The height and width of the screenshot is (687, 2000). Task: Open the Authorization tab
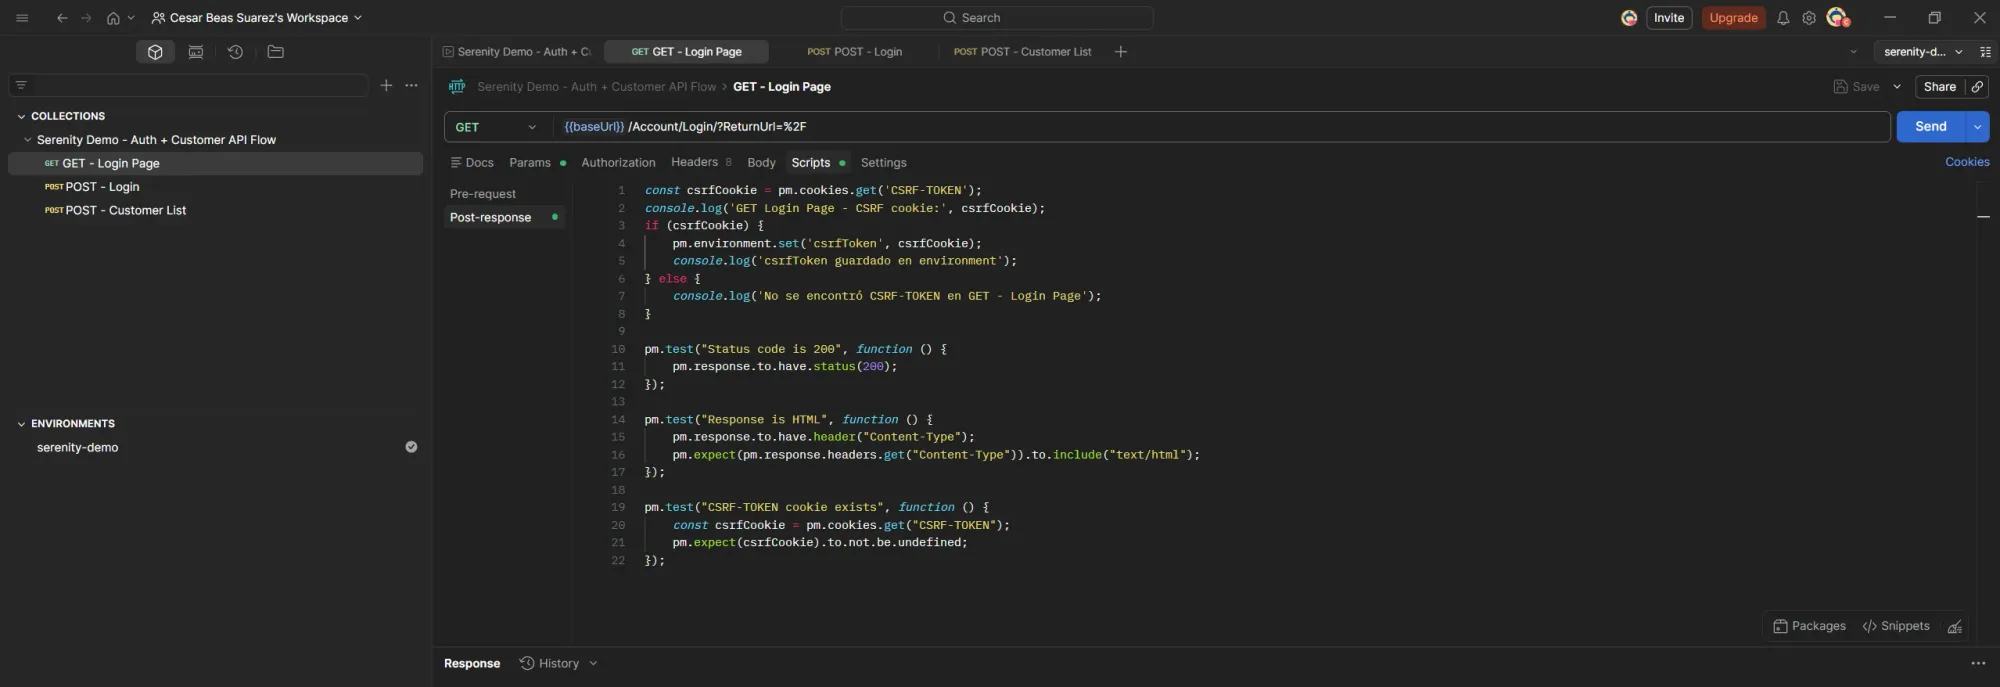[618, 163]
